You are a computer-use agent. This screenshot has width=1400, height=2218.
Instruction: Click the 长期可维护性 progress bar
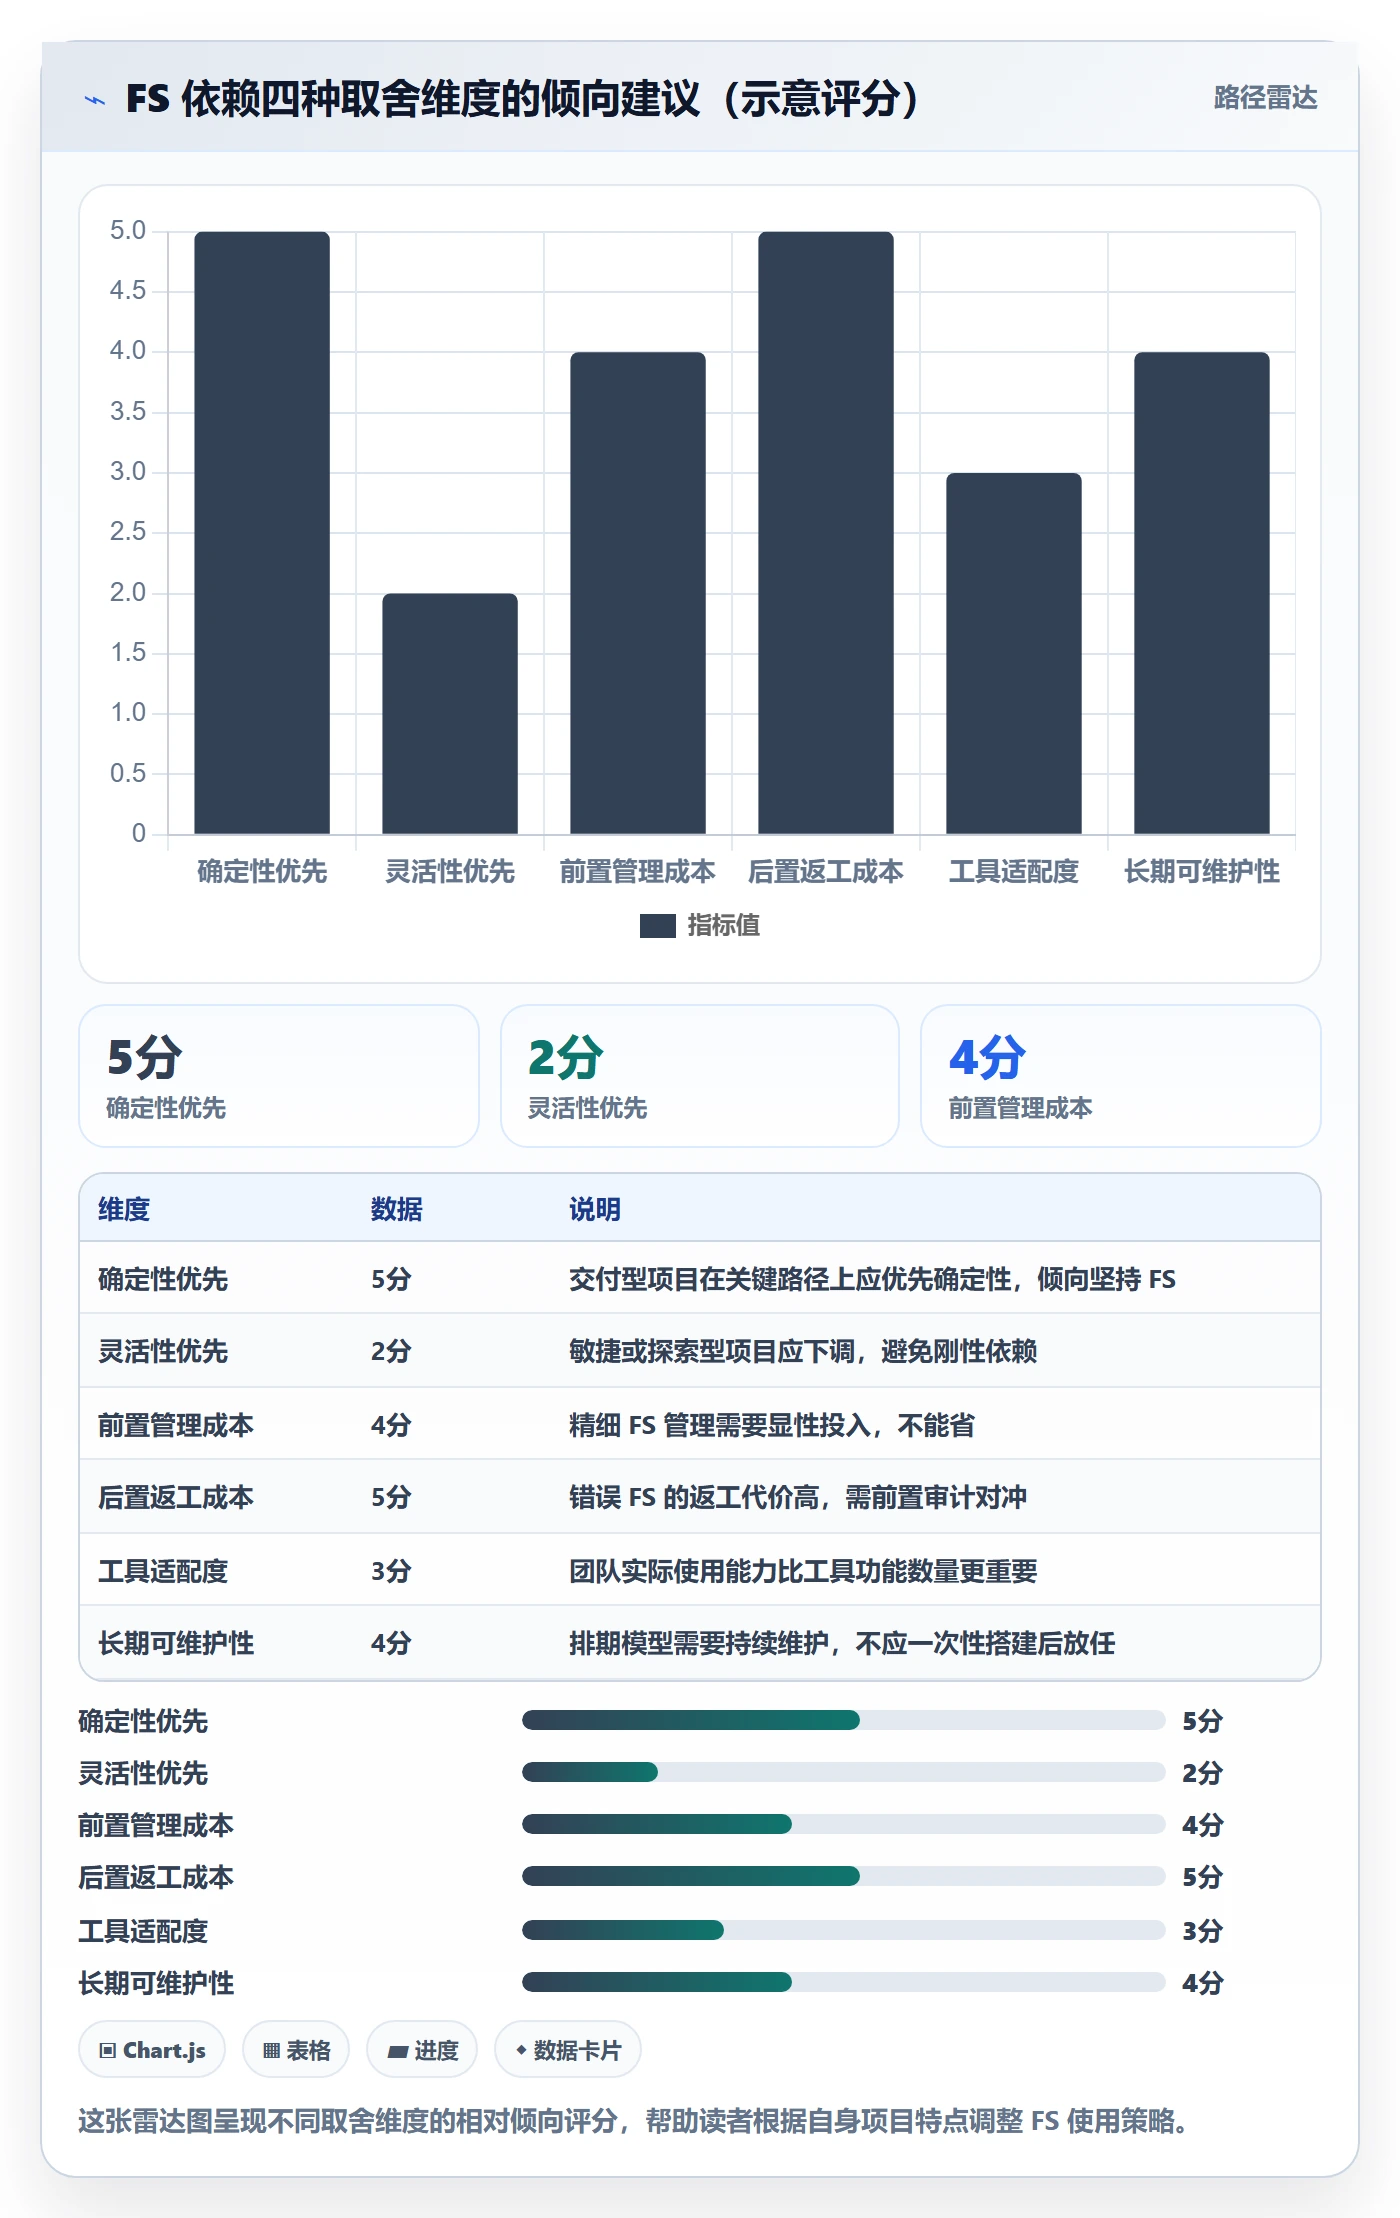843,1982
